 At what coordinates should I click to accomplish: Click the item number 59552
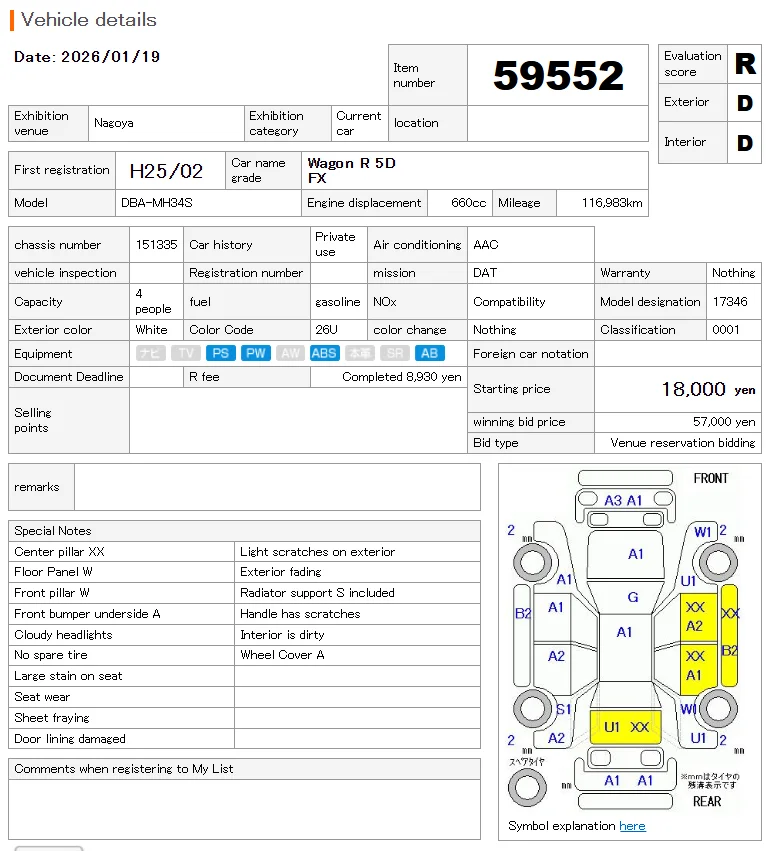click(558, 75)
